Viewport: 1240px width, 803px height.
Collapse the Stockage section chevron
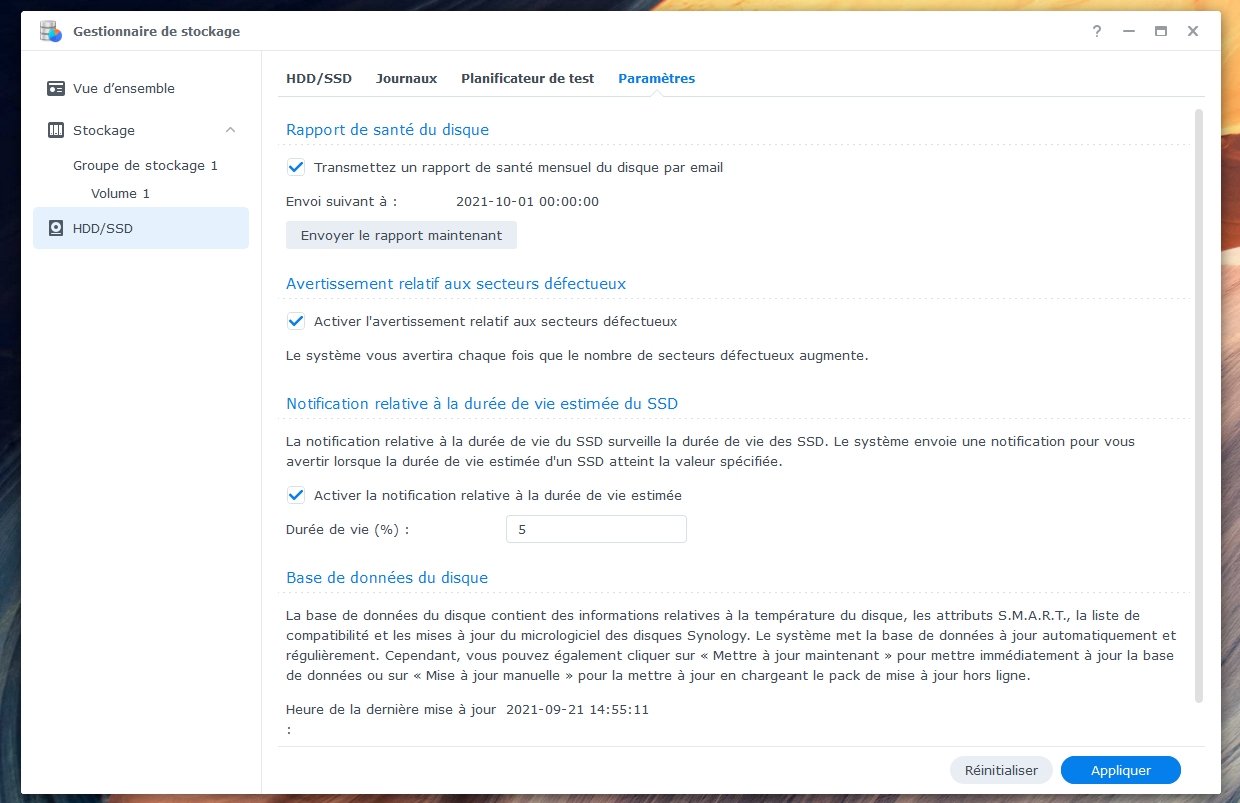click(x=231, y=130)
